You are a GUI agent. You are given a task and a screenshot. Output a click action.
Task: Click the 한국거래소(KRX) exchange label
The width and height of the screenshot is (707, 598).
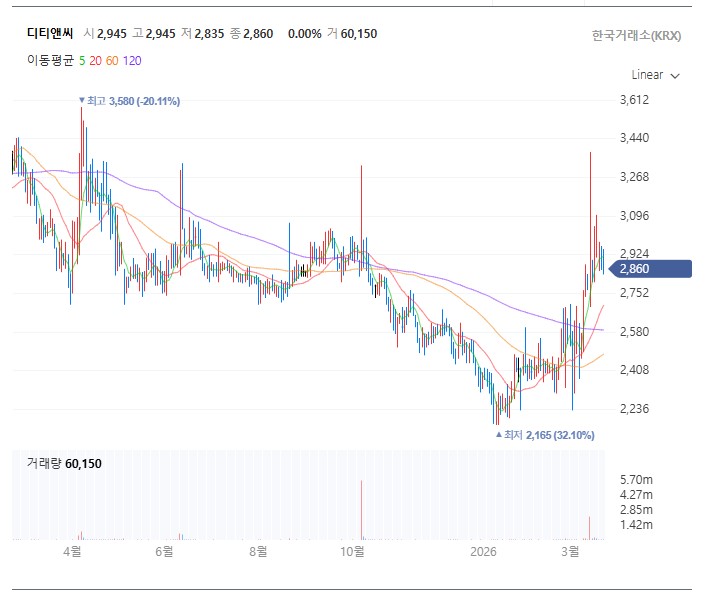636,36
